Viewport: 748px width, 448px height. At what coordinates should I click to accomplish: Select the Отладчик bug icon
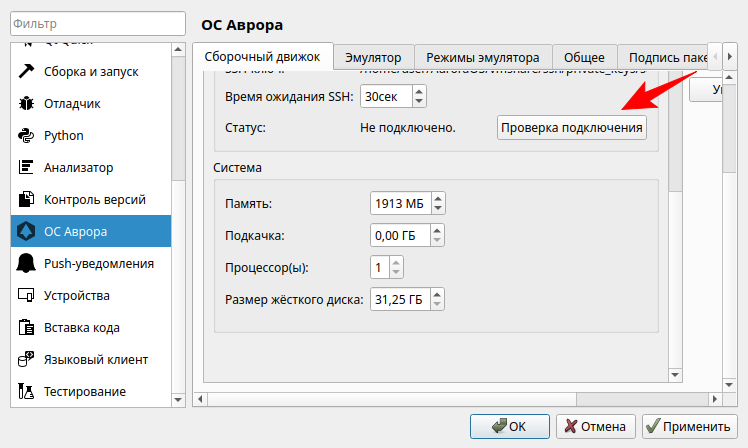[26, 103]
